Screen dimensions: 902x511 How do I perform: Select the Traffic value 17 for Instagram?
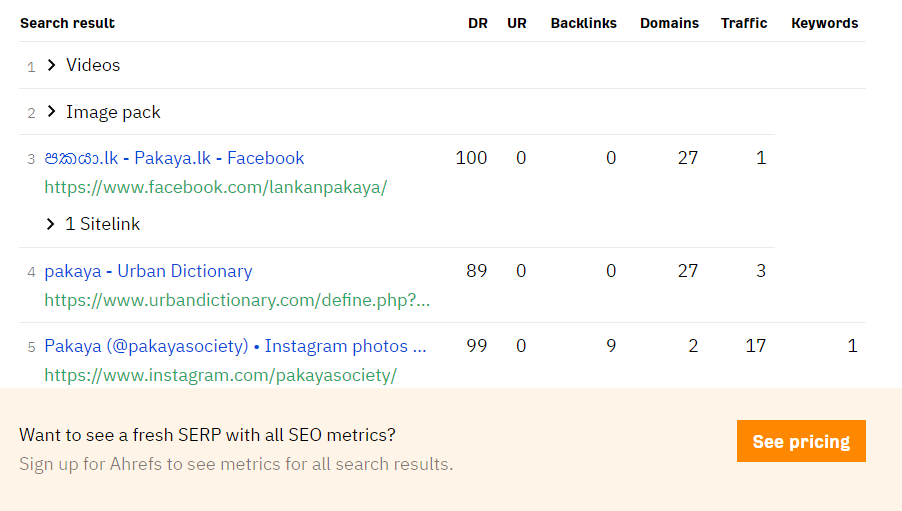coord(755,345)
